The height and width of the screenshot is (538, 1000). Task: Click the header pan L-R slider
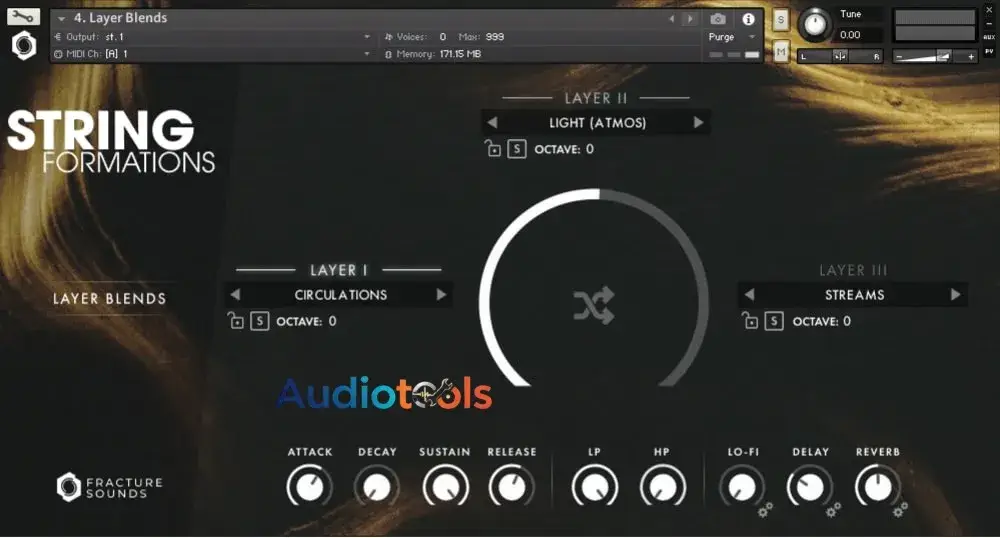(840, 57)
